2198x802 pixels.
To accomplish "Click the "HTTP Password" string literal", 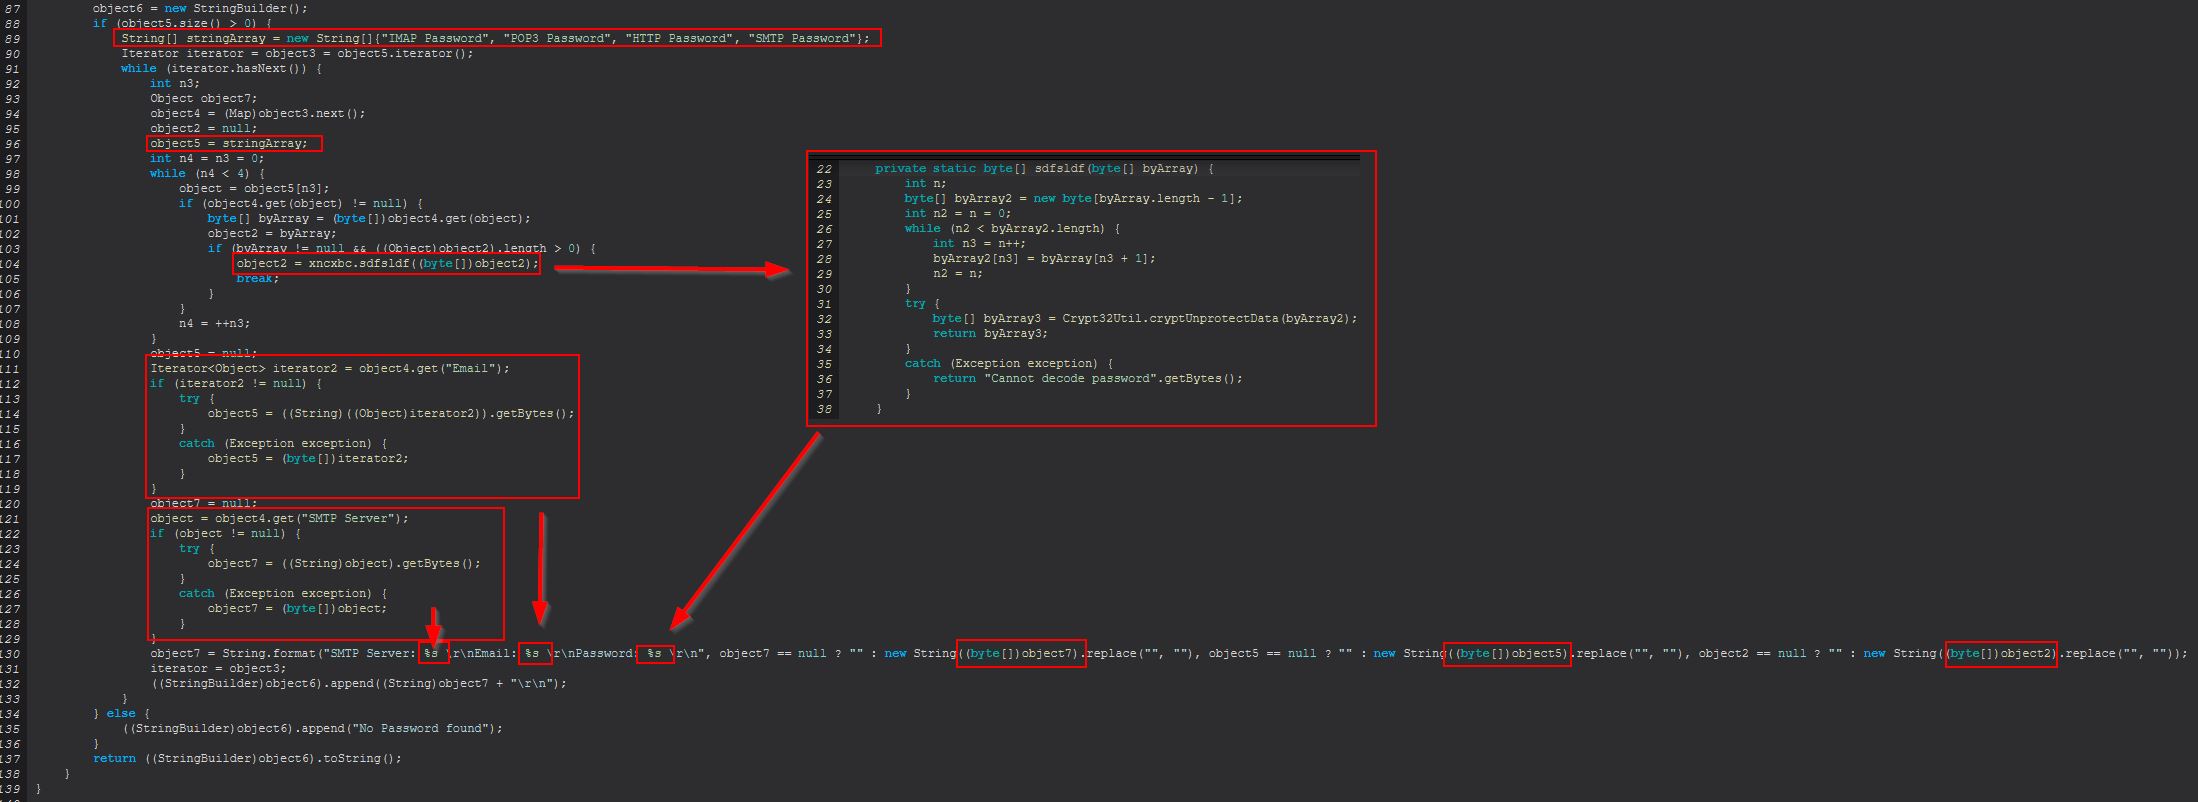I will pyautogui.click(x=679, y=38).
